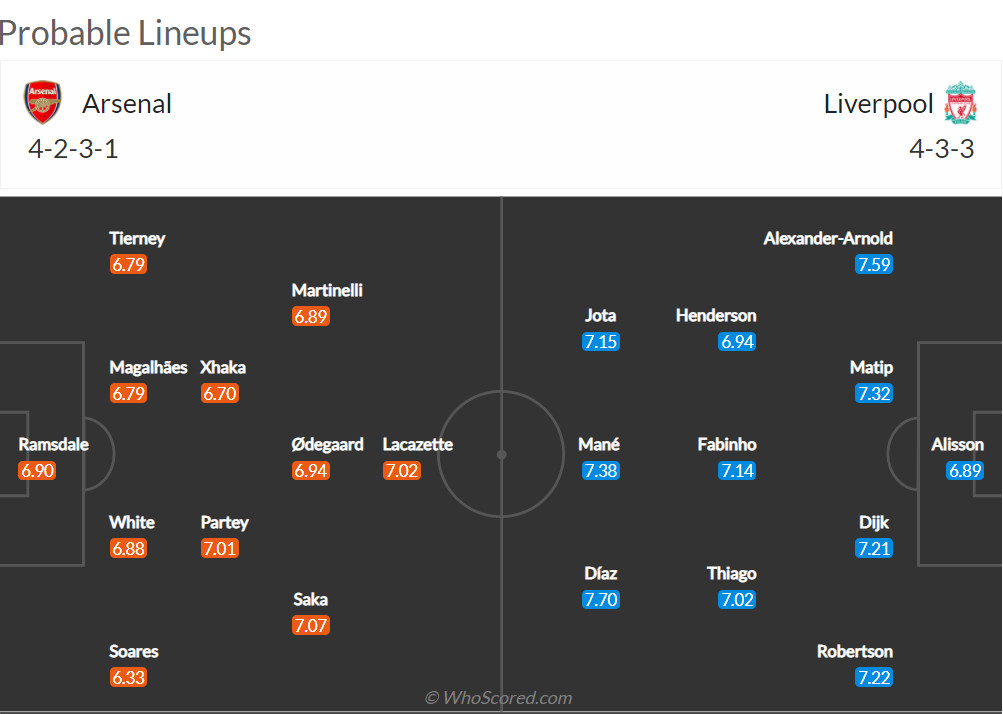
Task: Open the Arsenal team name link
Action: [127, 104]
